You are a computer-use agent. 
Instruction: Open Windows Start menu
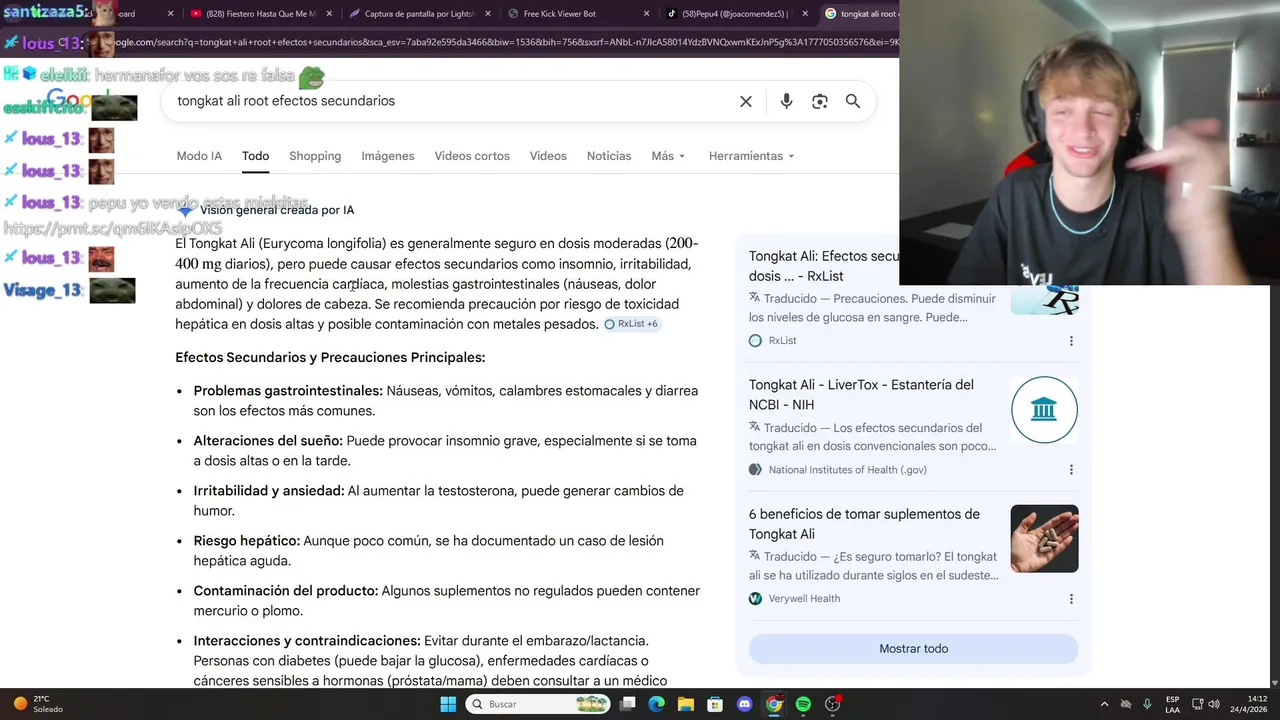448,704
